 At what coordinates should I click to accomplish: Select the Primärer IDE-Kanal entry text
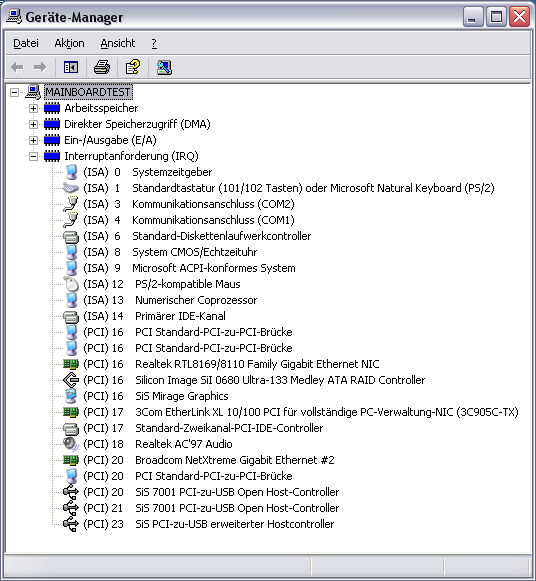click(180, 316)
